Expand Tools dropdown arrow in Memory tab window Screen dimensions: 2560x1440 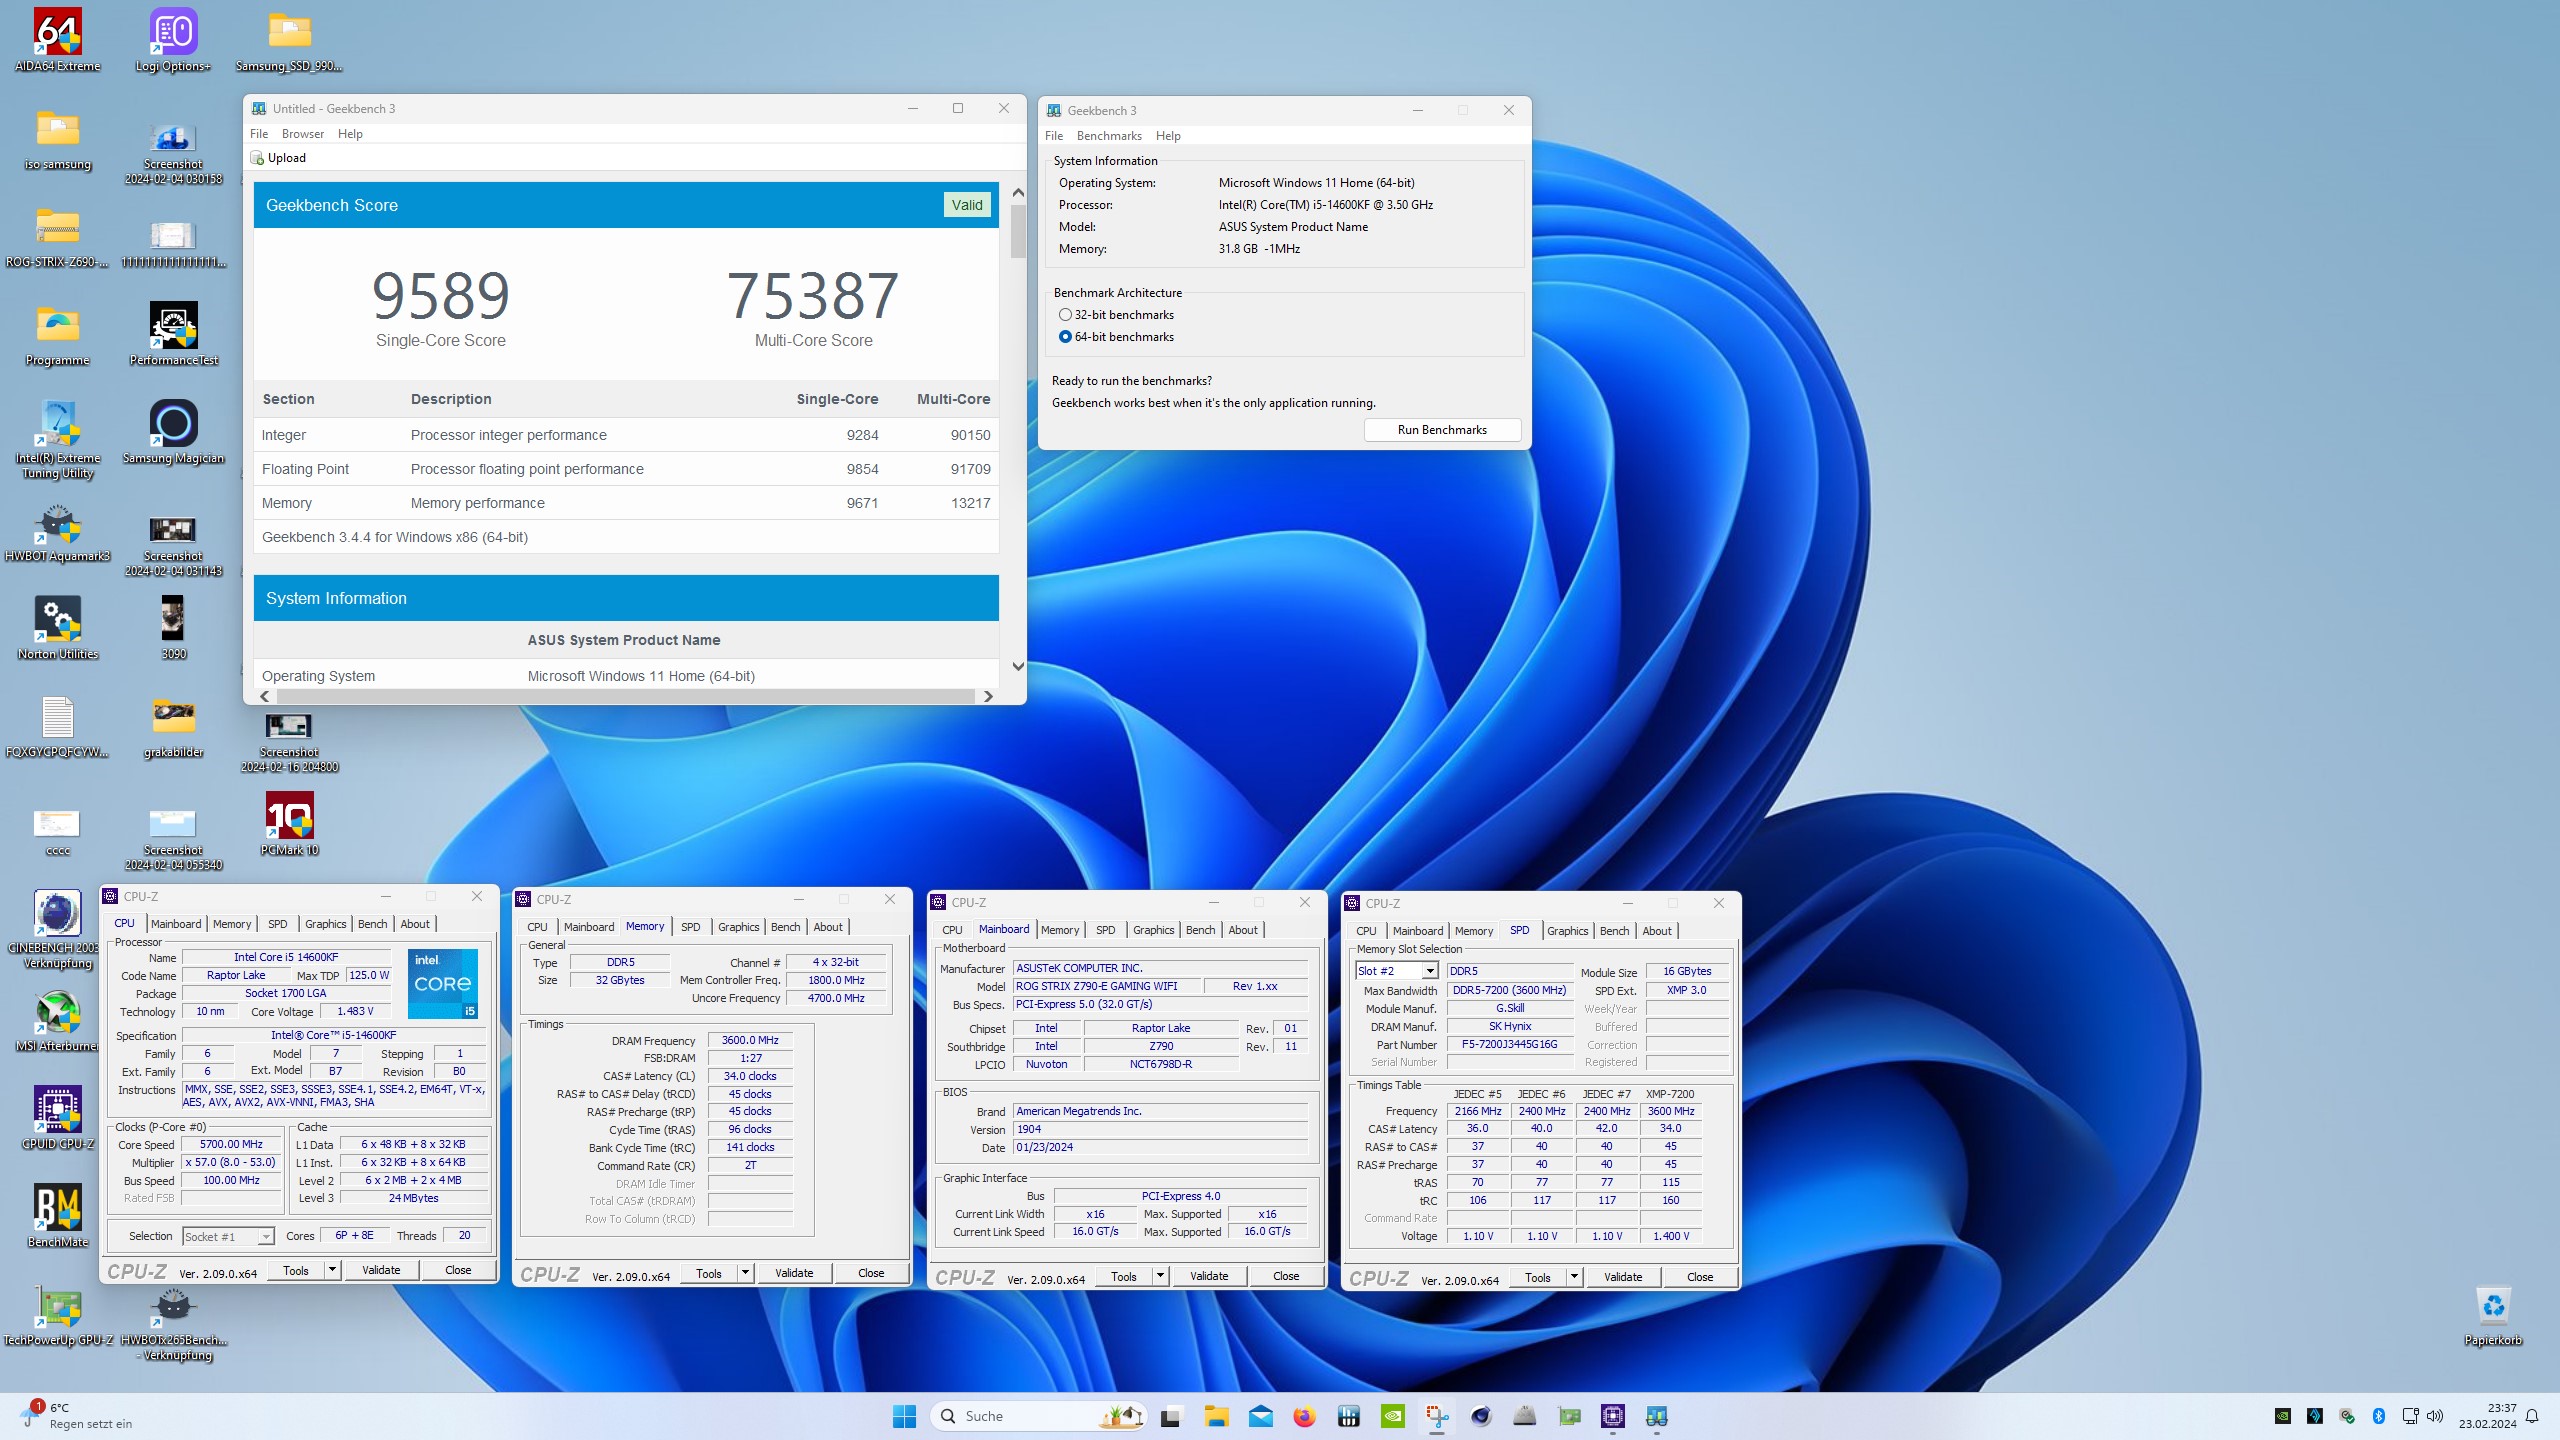click(745, 1273)
